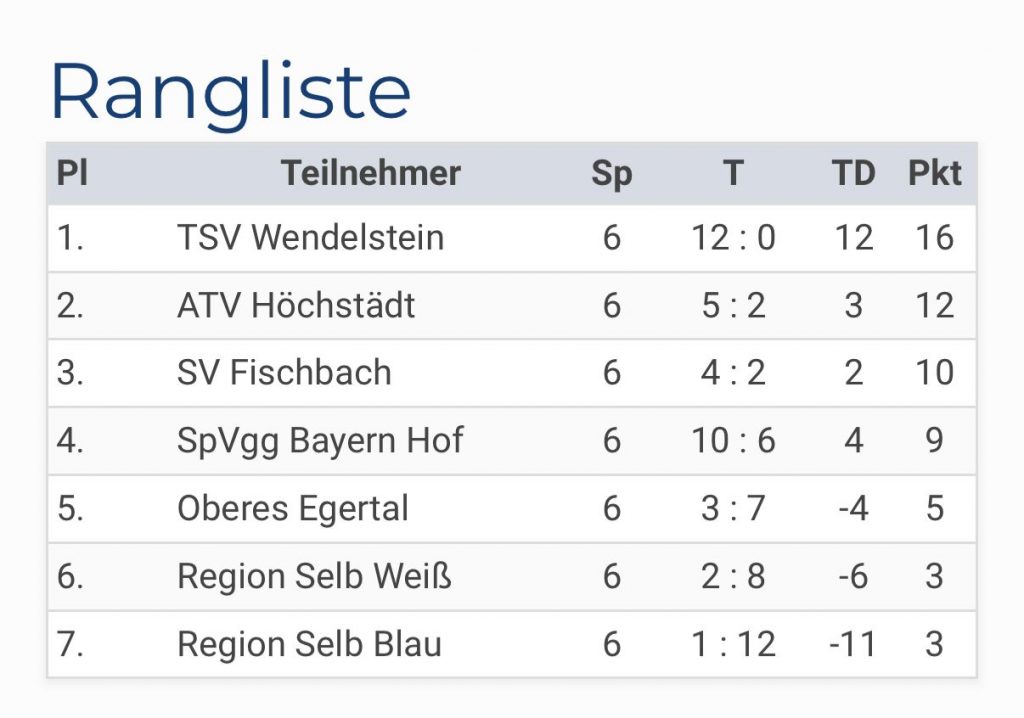The height and width of the screenshot is (718, 1024).
Task: Open the ATV Höchstädt team entry
Action: click(x=296, y=305)
